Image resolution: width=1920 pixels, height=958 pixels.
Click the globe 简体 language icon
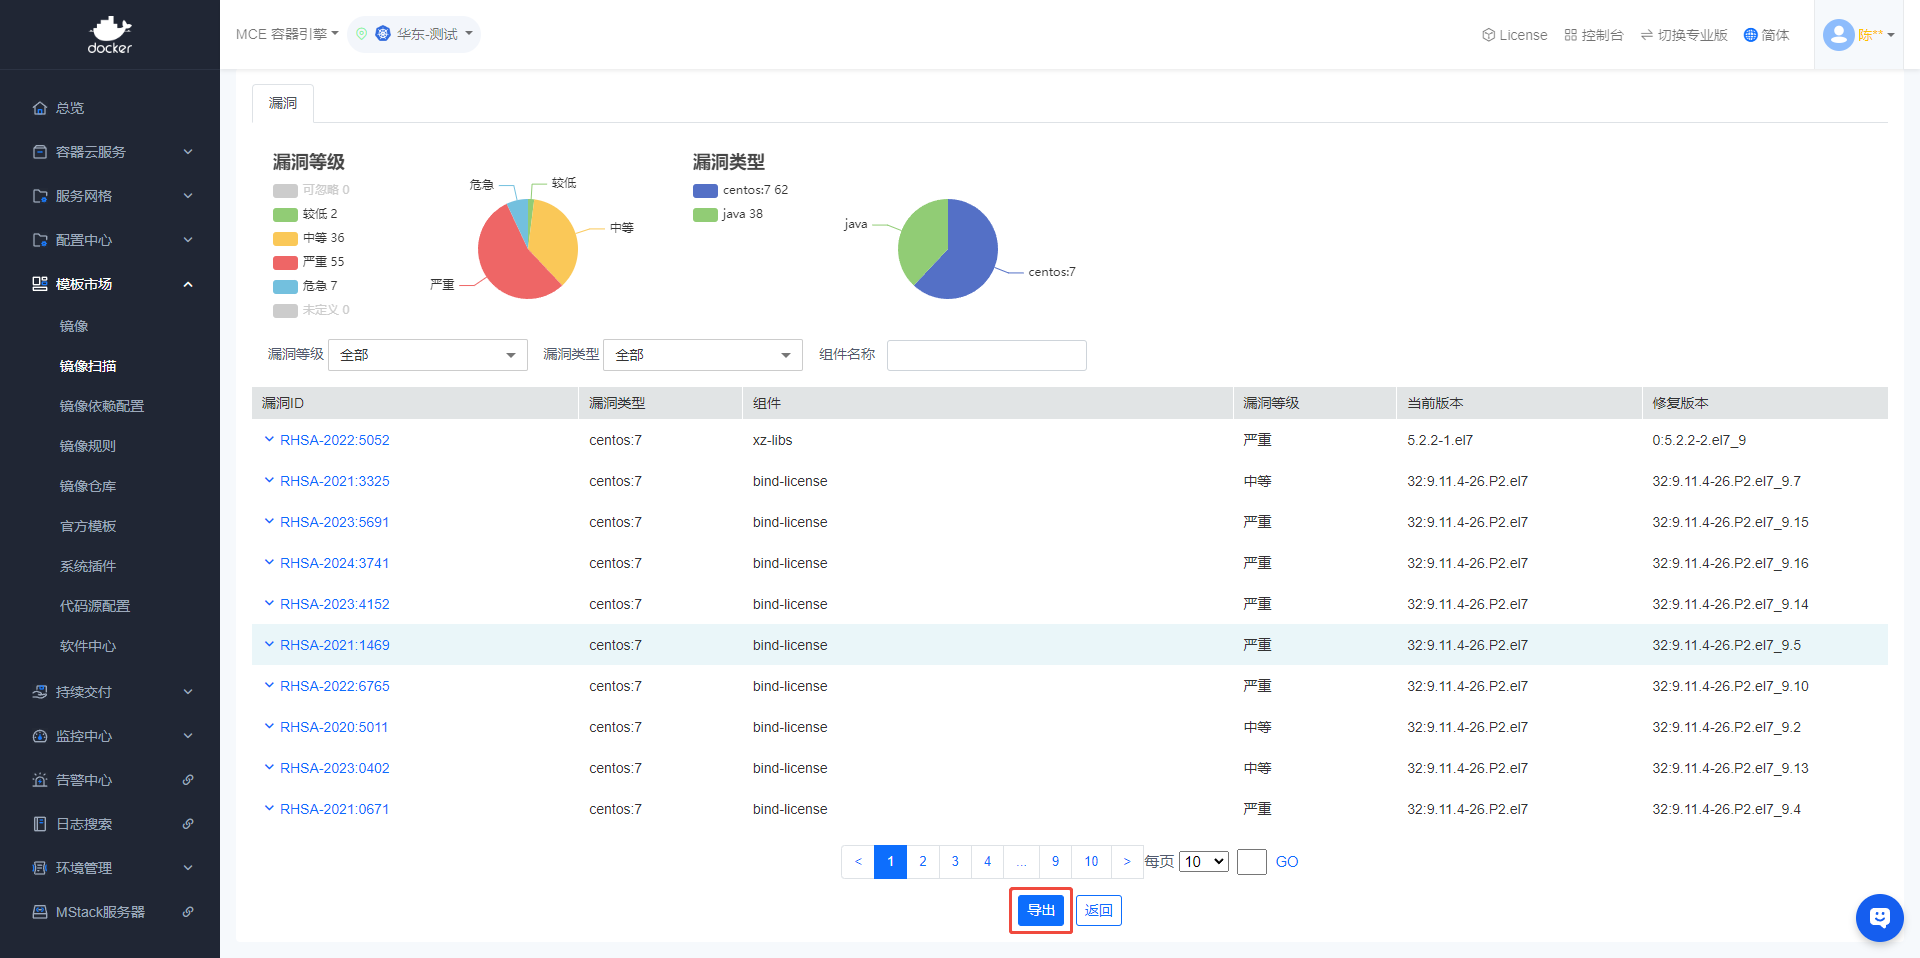click(1750, 35)
